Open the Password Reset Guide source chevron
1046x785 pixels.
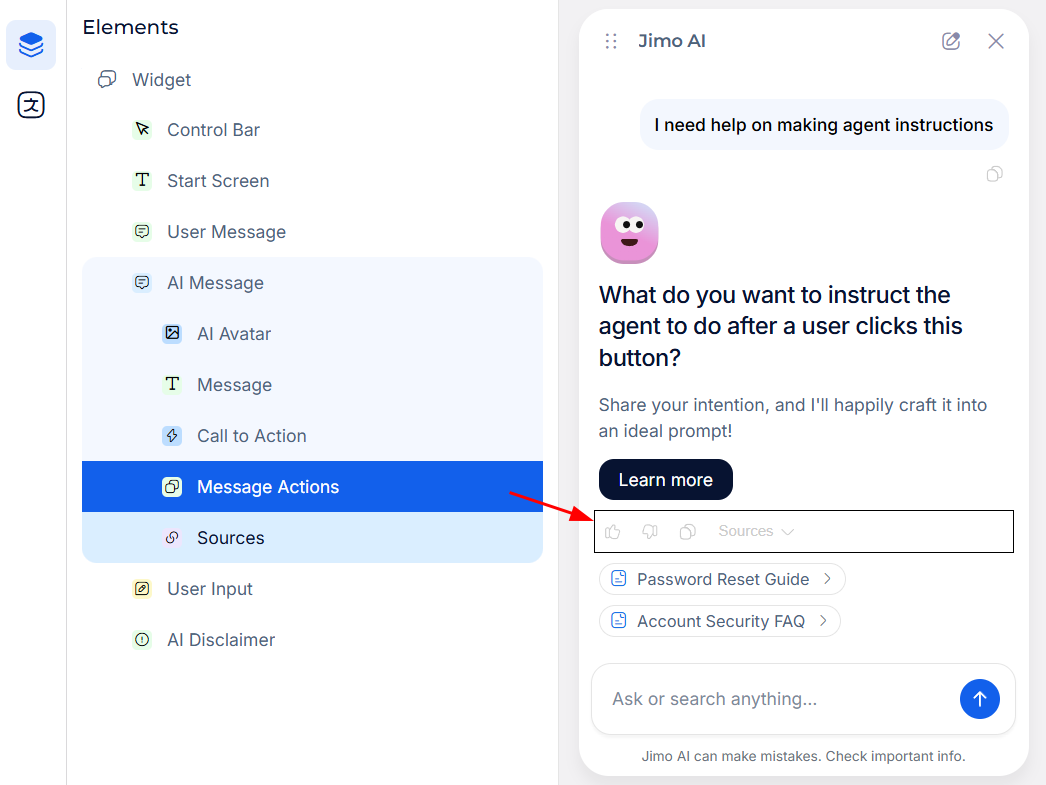(827, 579)
